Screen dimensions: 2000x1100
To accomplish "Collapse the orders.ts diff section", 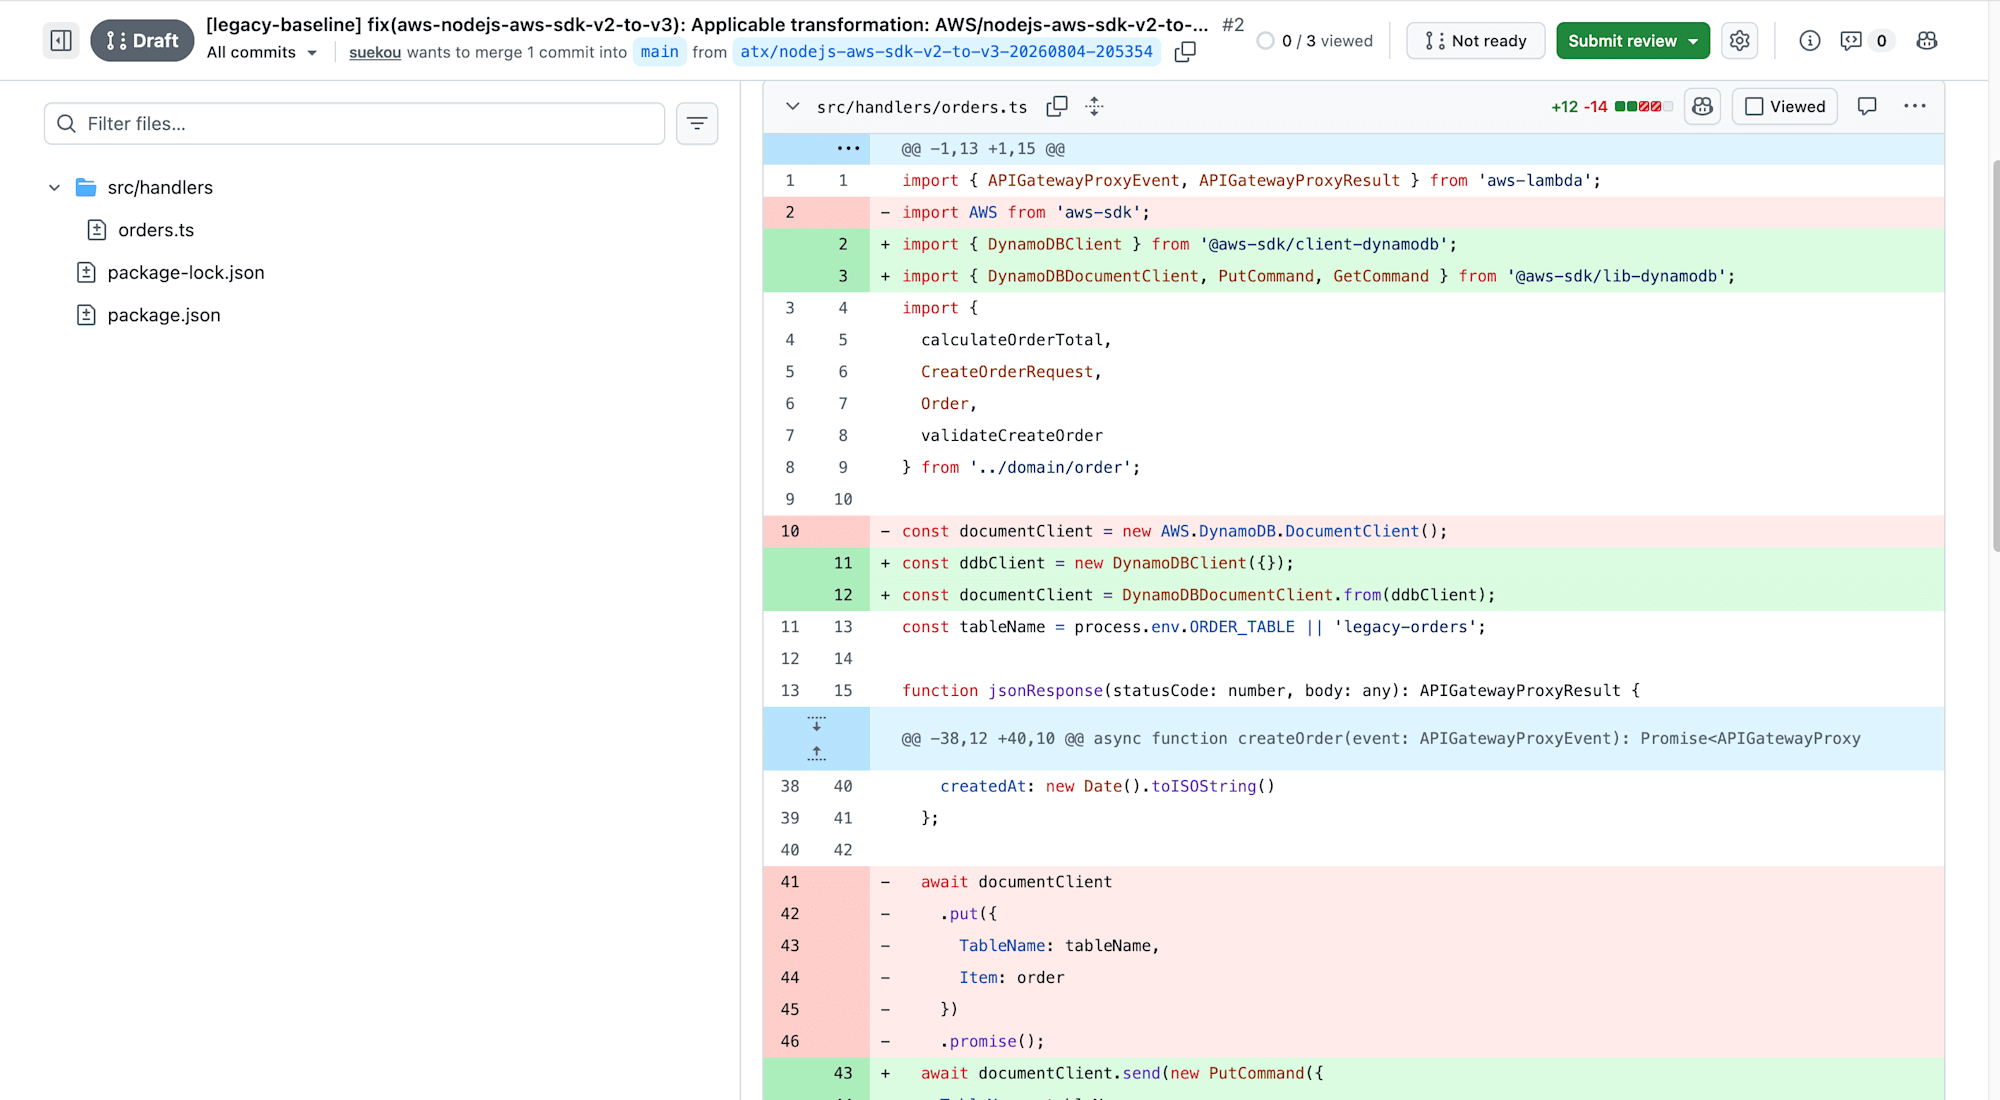I will point(793,106).
